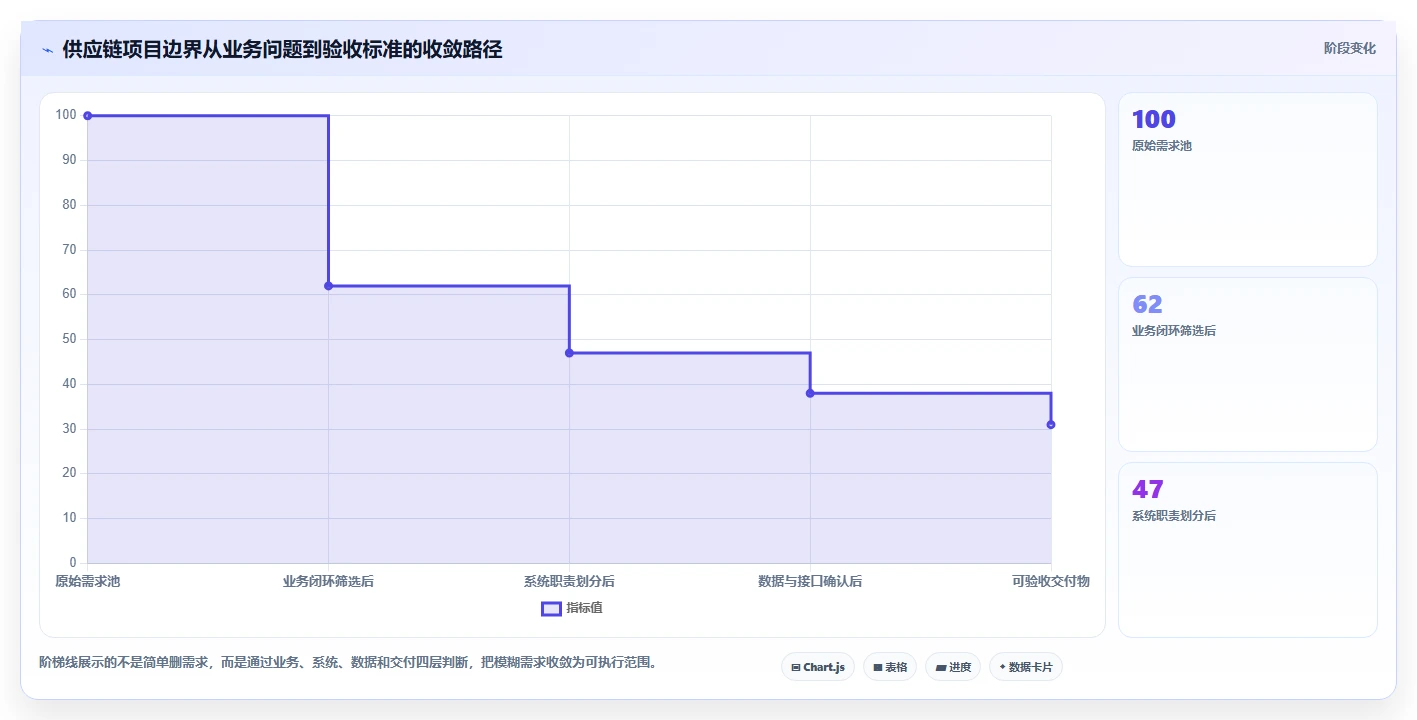Click the y-axis label 100

point(66,115)
